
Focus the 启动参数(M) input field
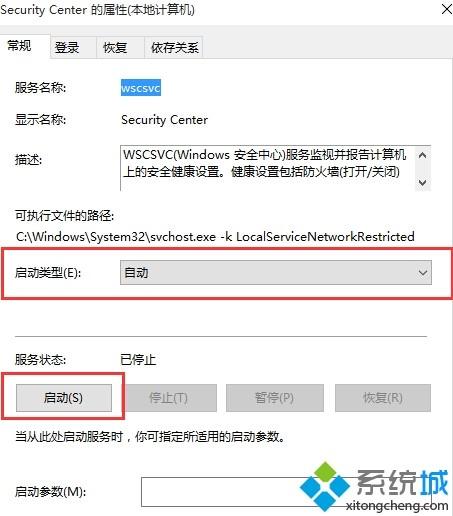click(287, 492)
